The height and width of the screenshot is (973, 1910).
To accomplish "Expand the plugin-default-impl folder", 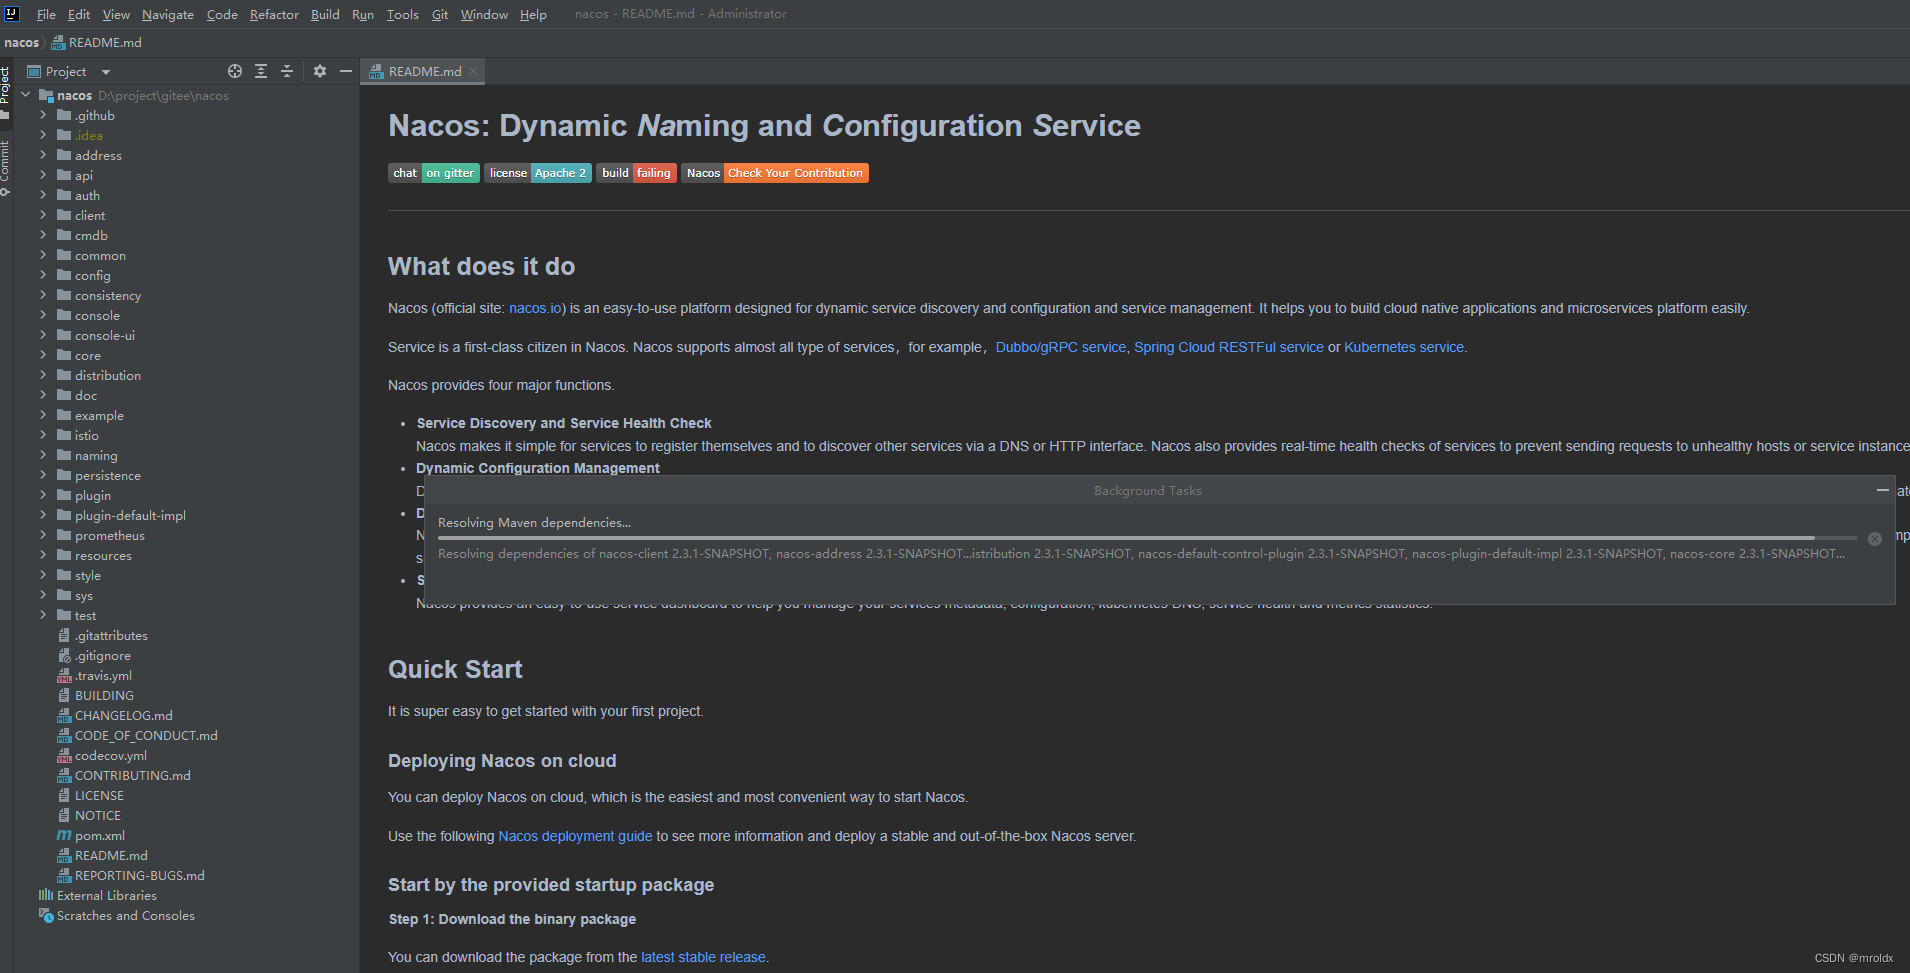I will [x=43, y=515].
